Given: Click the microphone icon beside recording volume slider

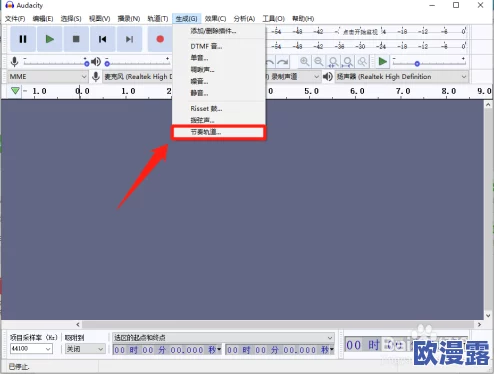Looking at the screenshot, I should [14, 62].
